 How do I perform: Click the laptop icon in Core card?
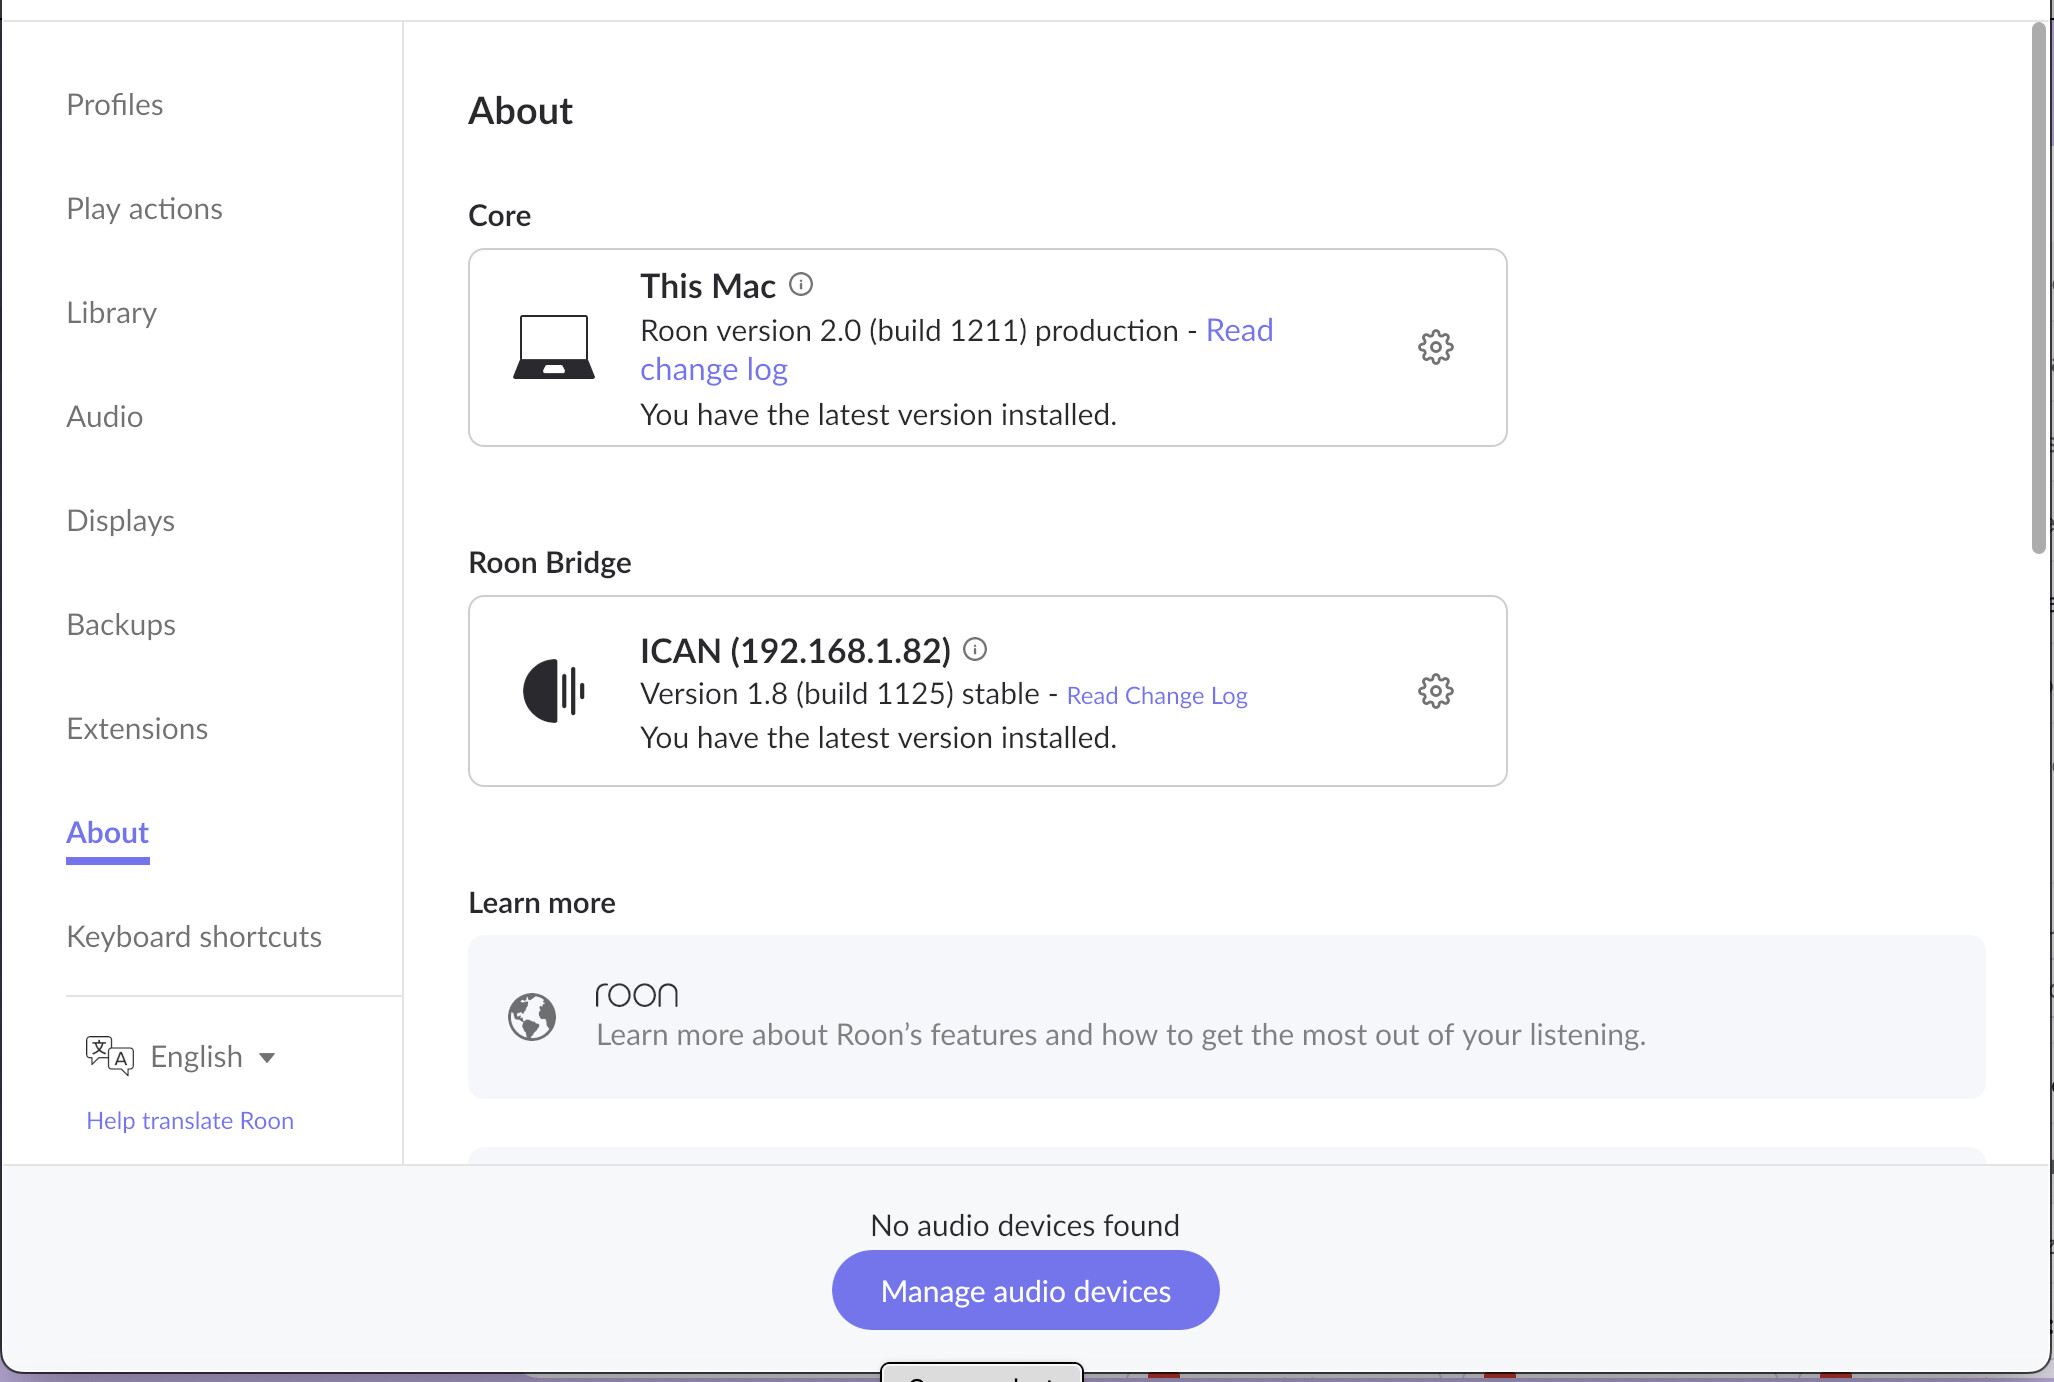click(554, 347)
